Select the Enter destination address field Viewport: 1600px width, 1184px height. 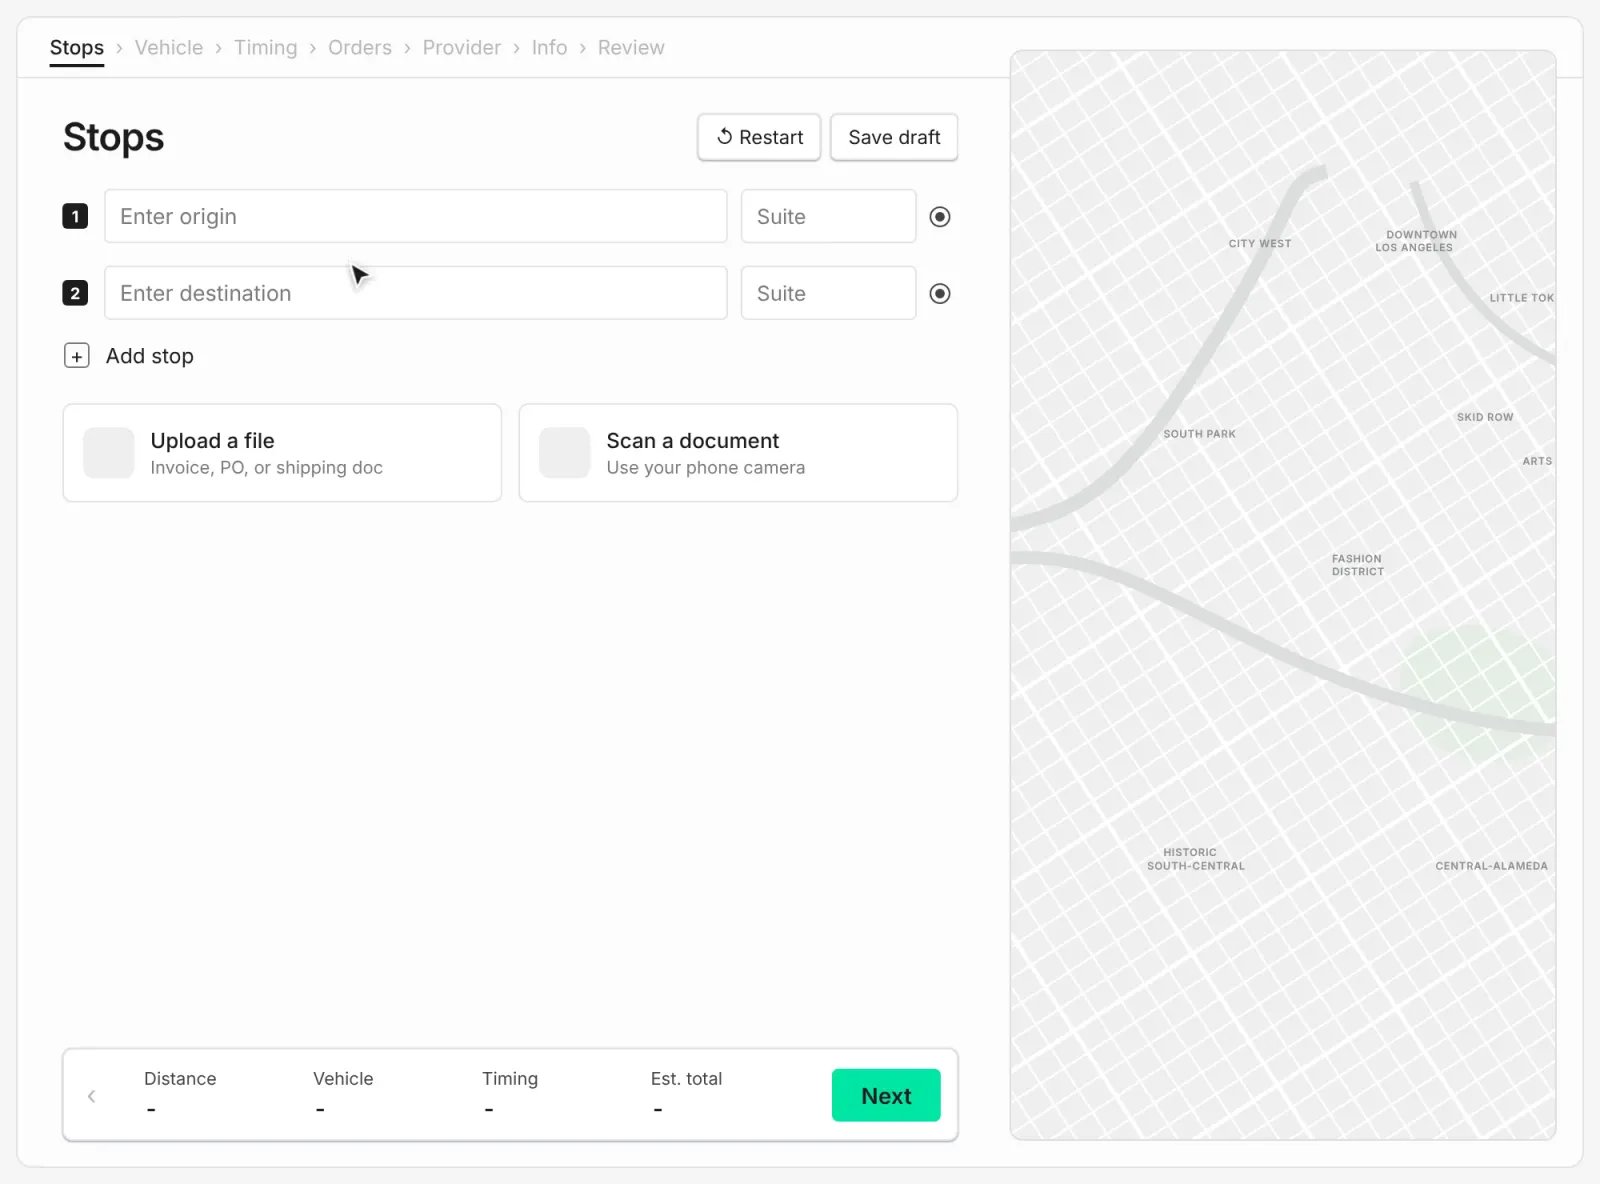pyautogui.click(x=415, y=293)
